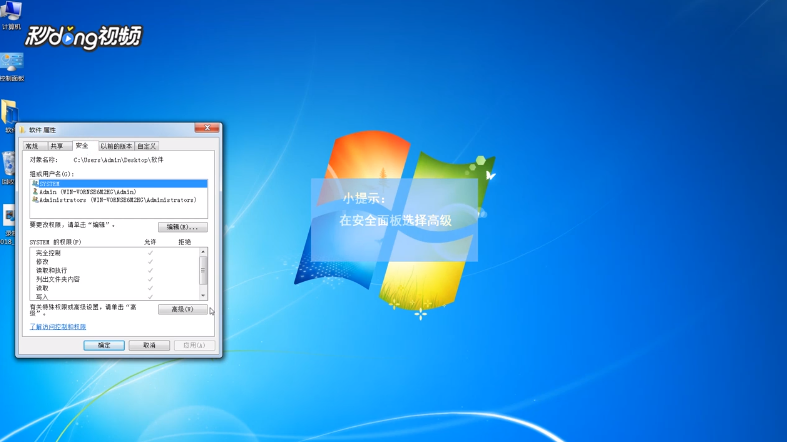Cancel the dialog with 取消
Screen dimensions: 787x442
point(149,345)
